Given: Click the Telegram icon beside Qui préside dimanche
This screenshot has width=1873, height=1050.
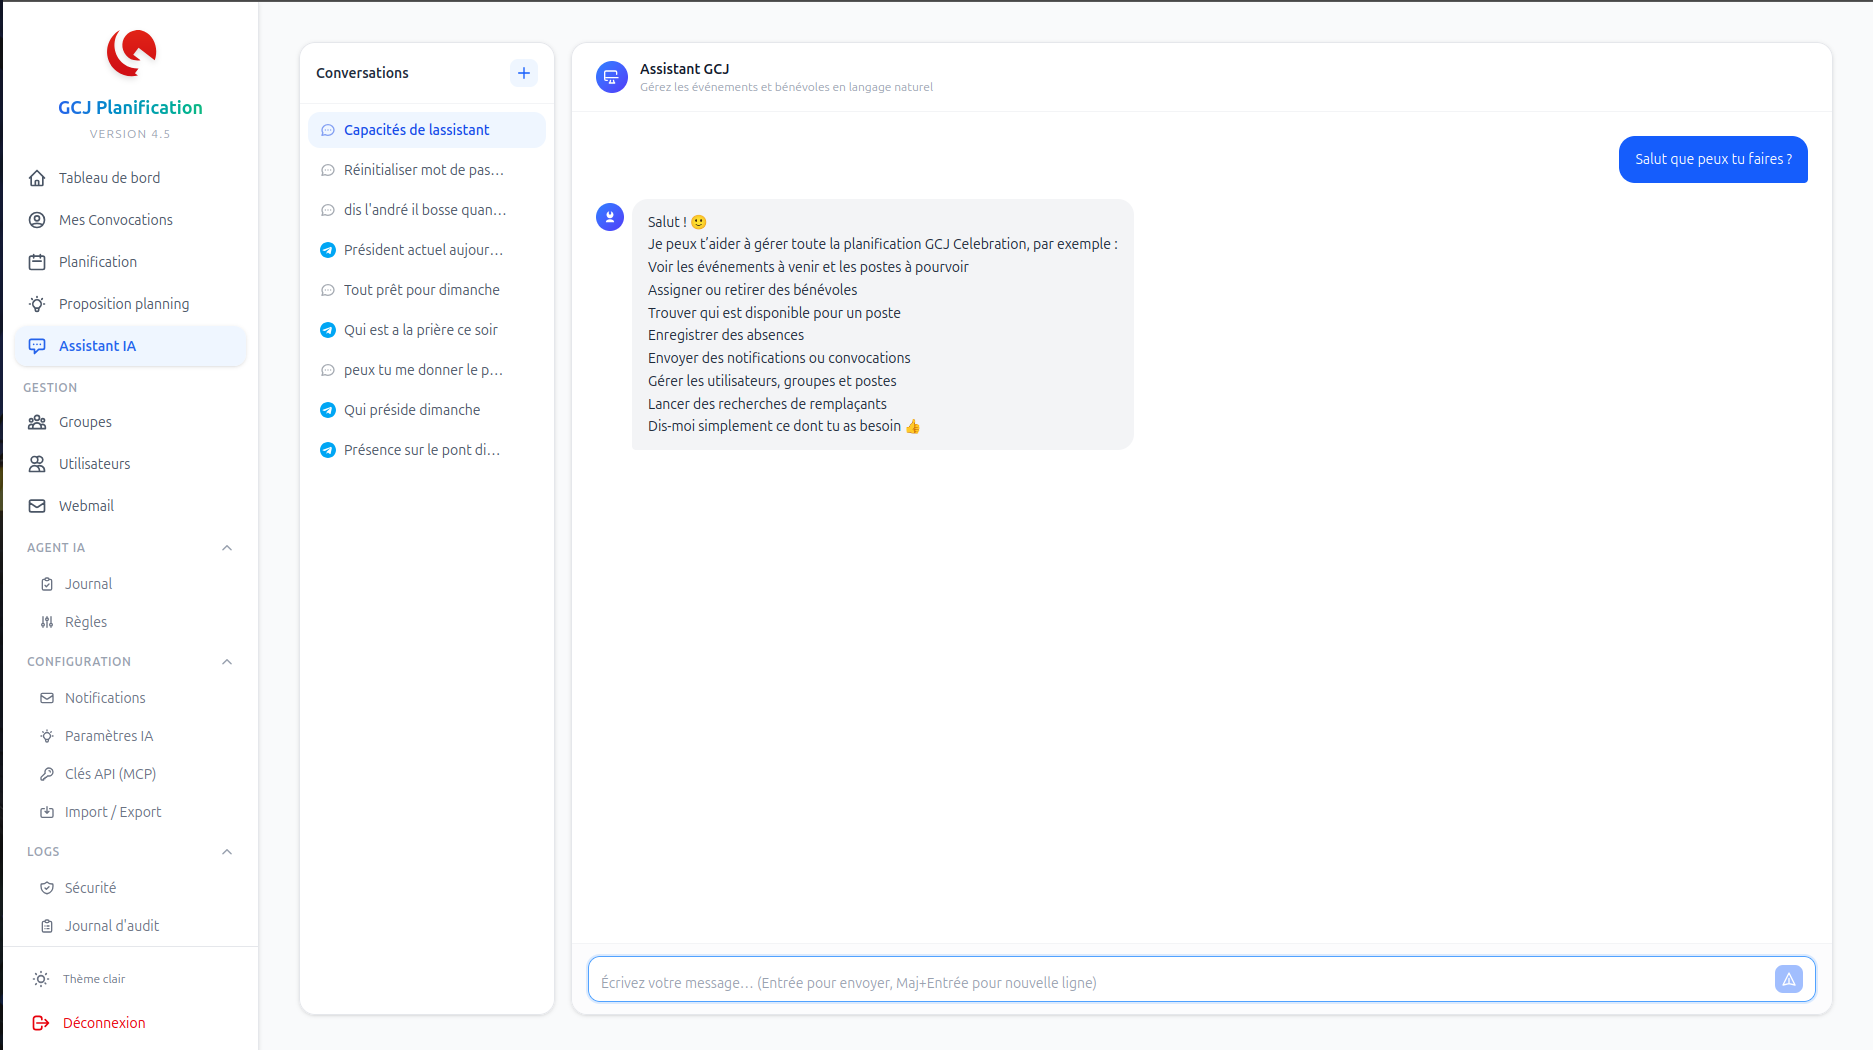Looking at the screenshot, I should click(x=327, y=410).
